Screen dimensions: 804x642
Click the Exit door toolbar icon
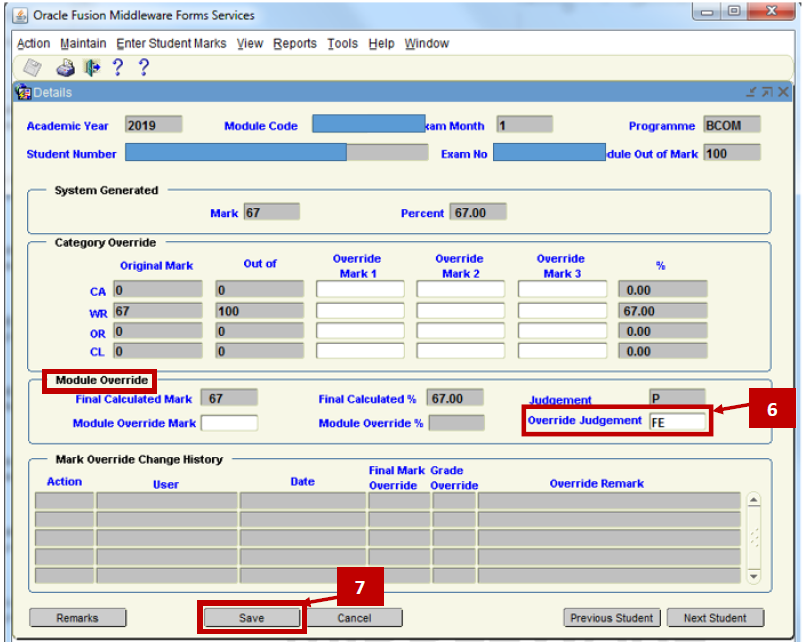click(92, 68)
